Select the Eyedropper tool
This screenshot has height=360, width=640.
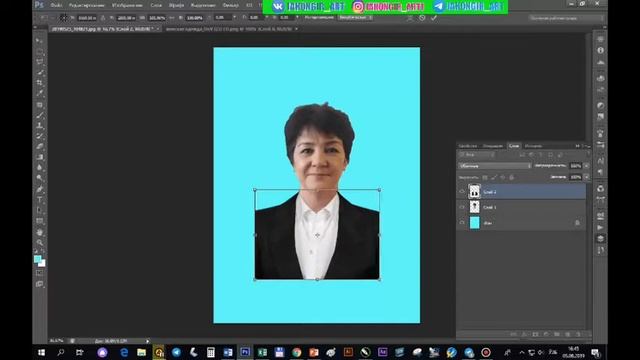(x=40, y=93)
